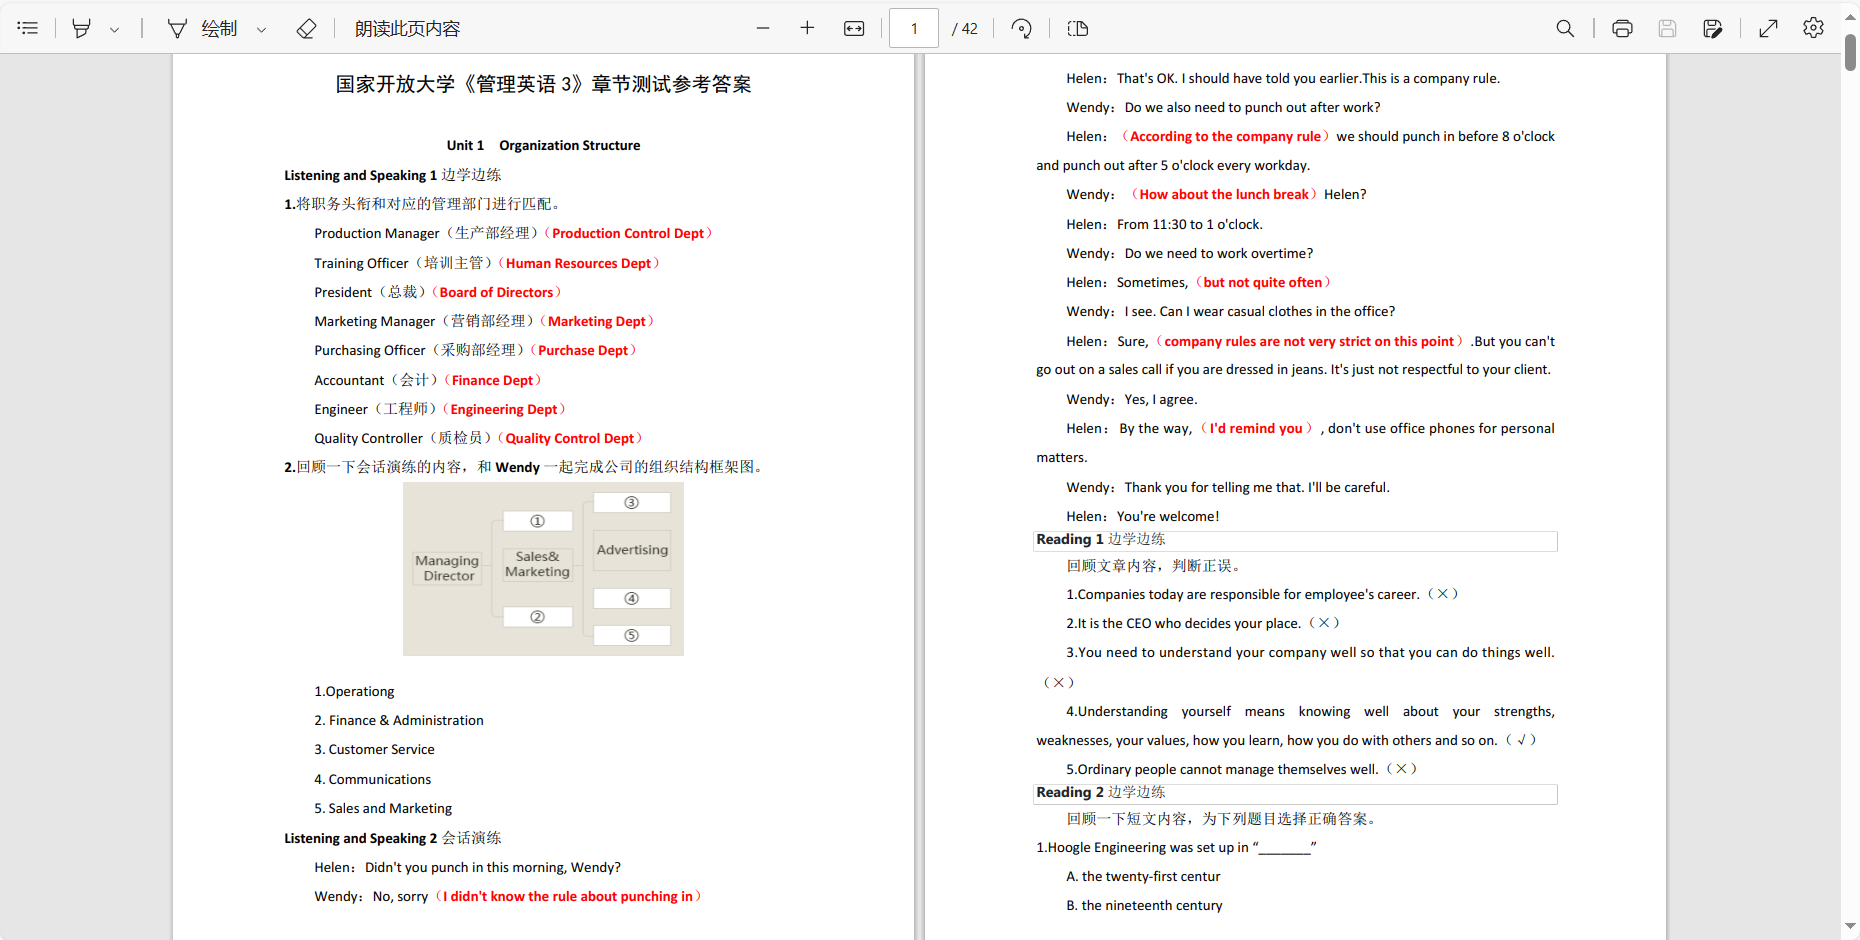Select the Draw (绘制) pen tool
Screen dimensions: 1860x940
click(x=202, y=28)
